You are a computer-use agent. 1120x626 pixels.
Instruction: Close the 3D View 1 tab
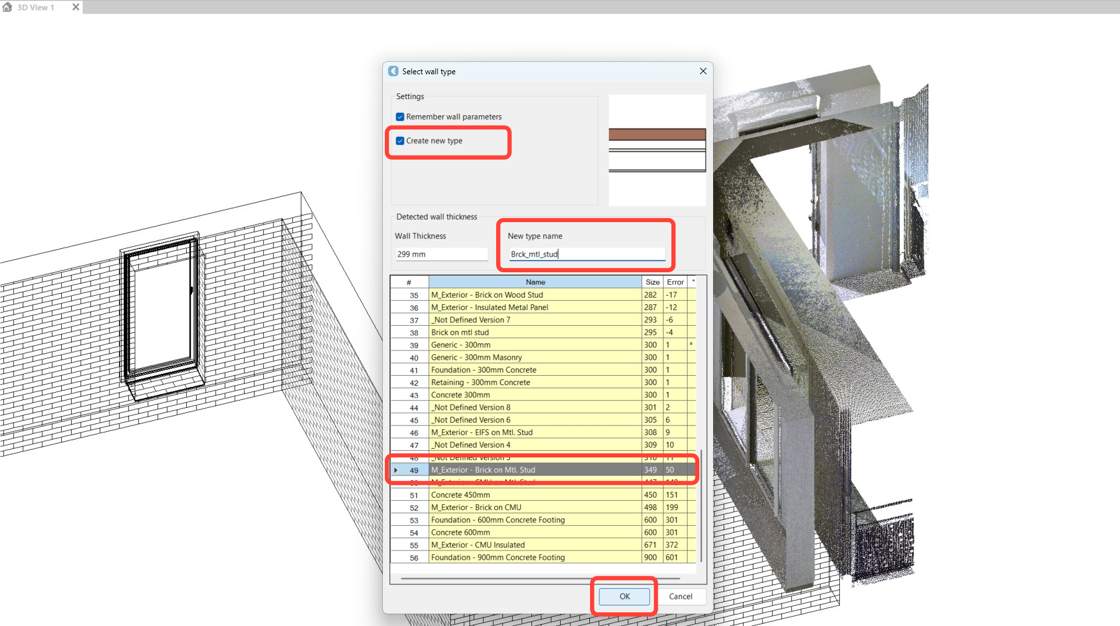click(x=76, y=7)
